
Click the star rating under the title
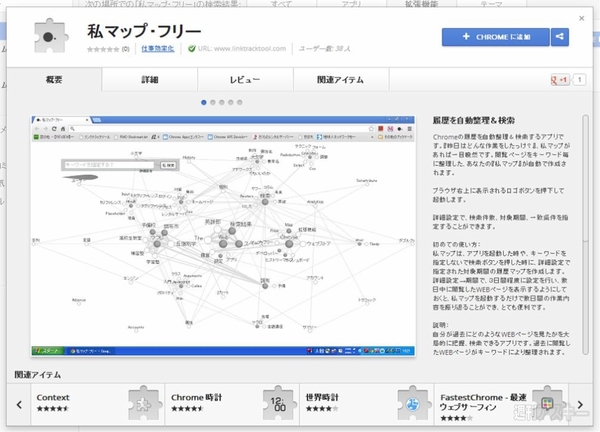pos(103,49)
